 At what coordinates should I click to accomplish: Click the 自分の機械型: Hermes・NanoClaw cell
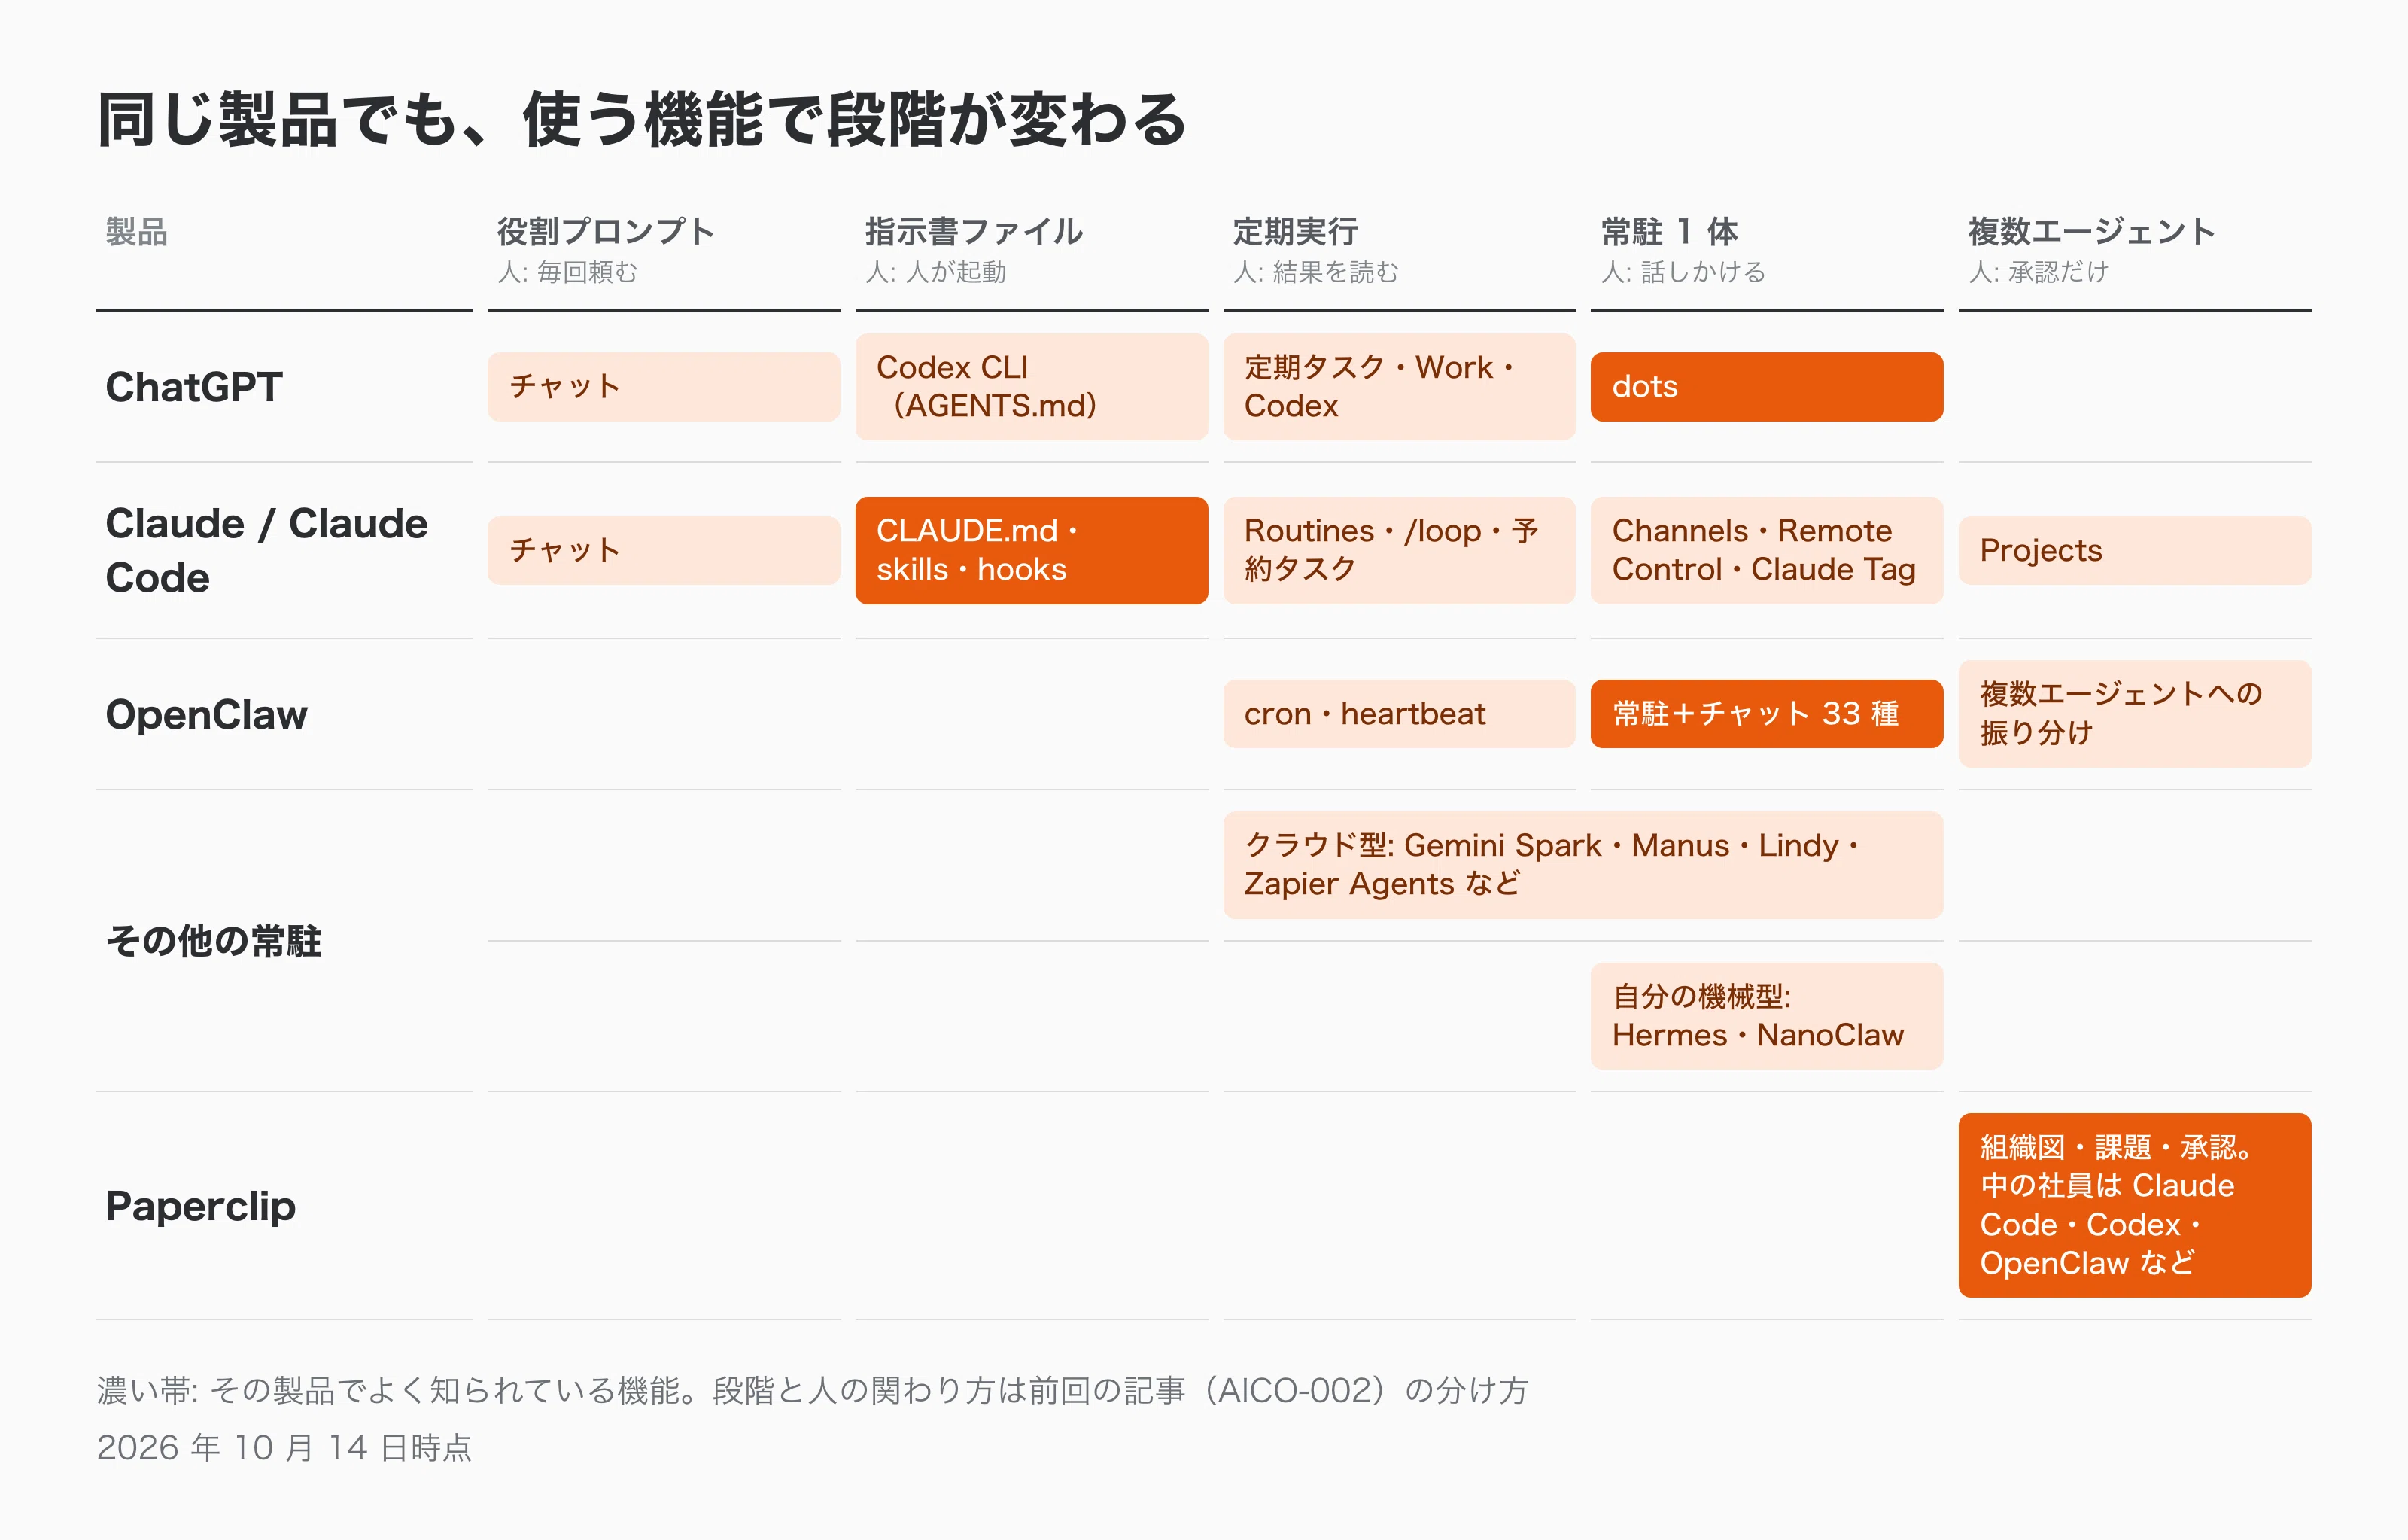[1767, 1016]
